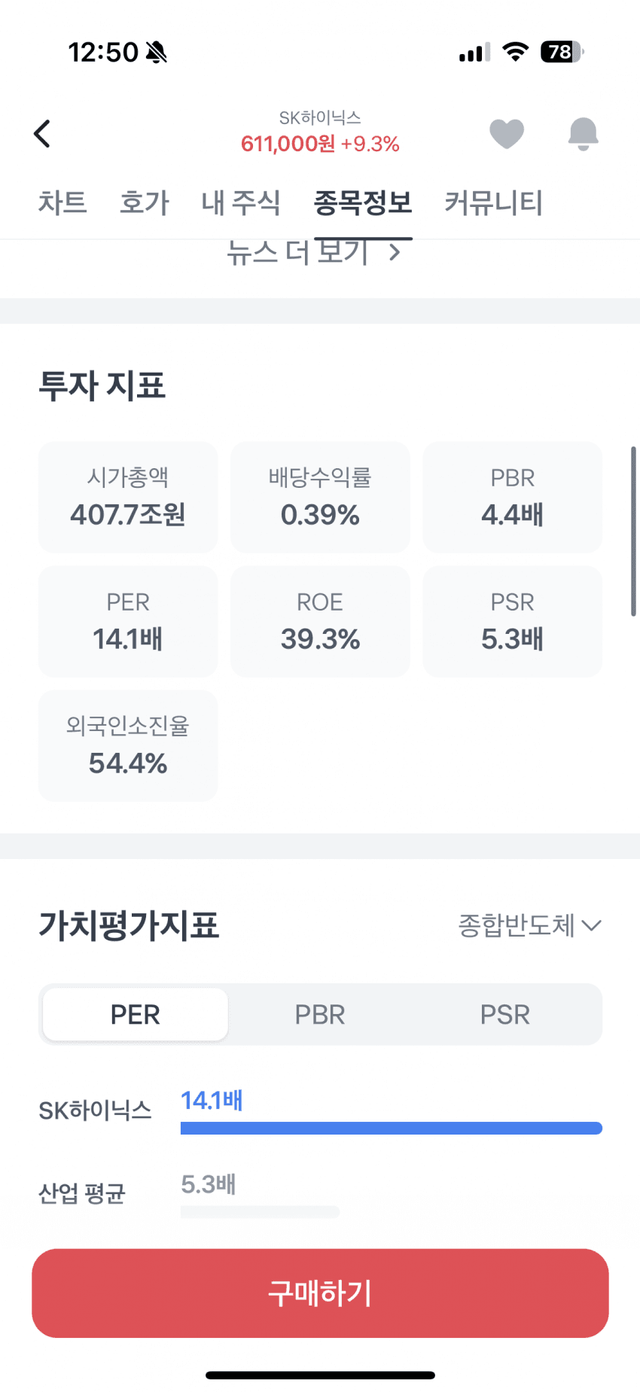Open 뉴스 더 보기 link
The width and height of the screenshot is (640, 1392).
point(314,253)
